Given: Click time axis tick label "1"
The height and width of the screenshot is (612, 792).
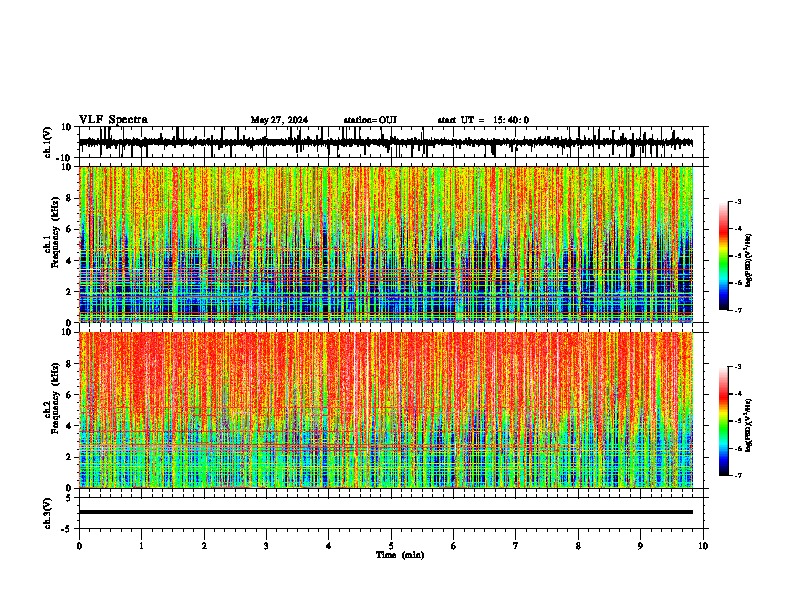Looking at the screenshot, I should [141, 546].
